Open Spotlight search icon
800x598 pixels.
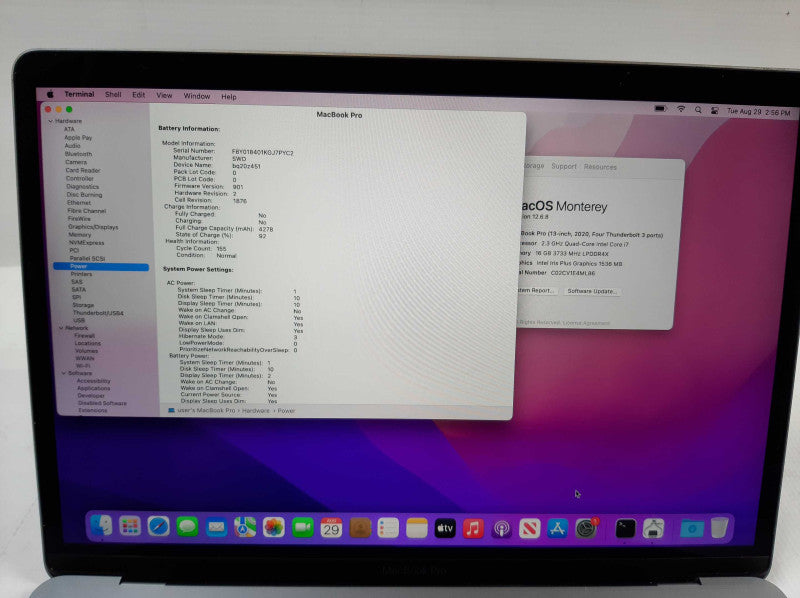point(697,110)
